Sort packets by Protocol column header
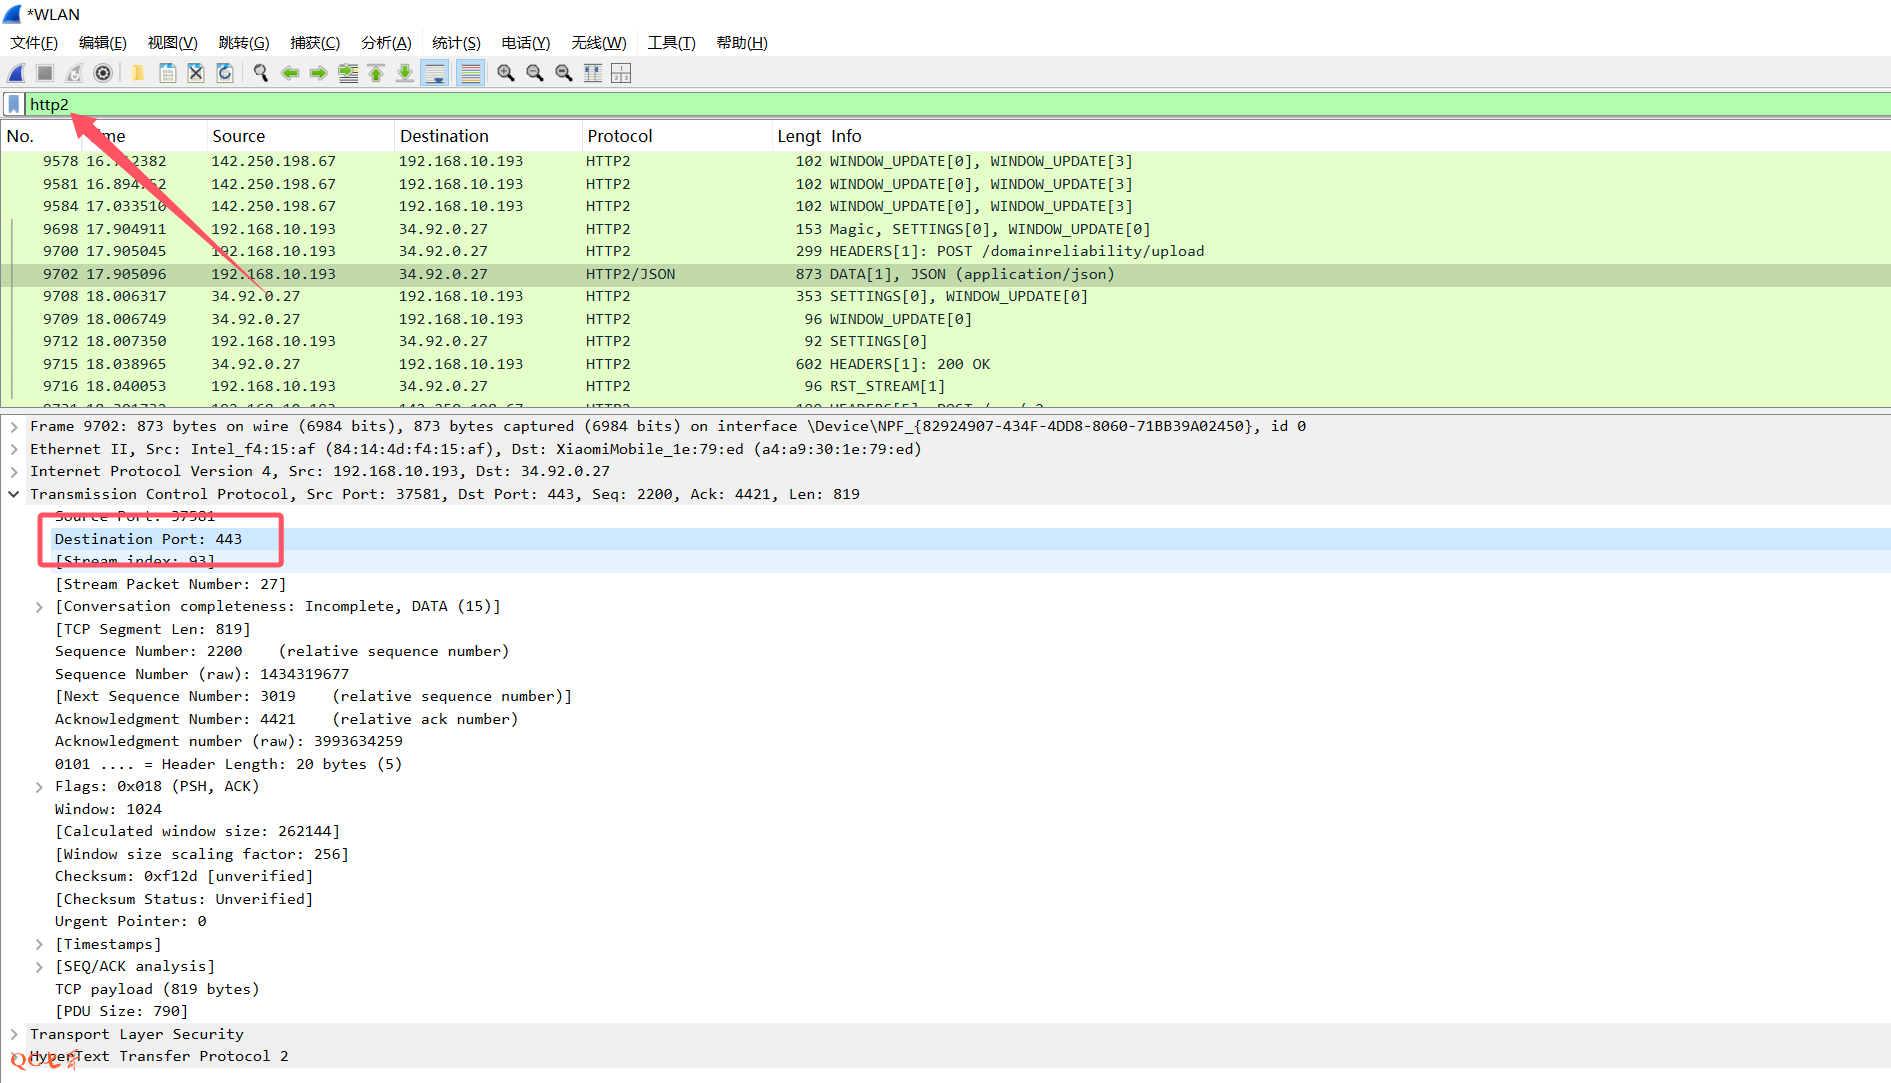Image resolution: width=1891 pixels, height=1083 pixels. pyautogui.click(x=620, y=136)
